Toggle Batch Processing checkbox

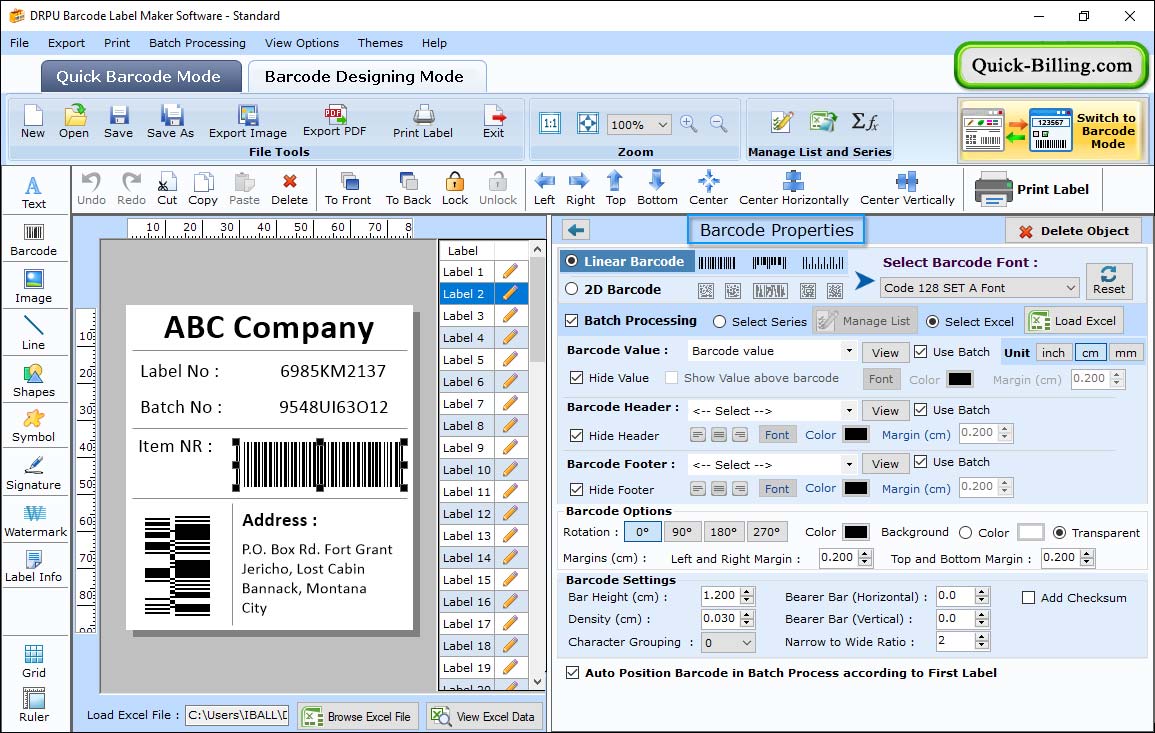[x=572, y=320]
